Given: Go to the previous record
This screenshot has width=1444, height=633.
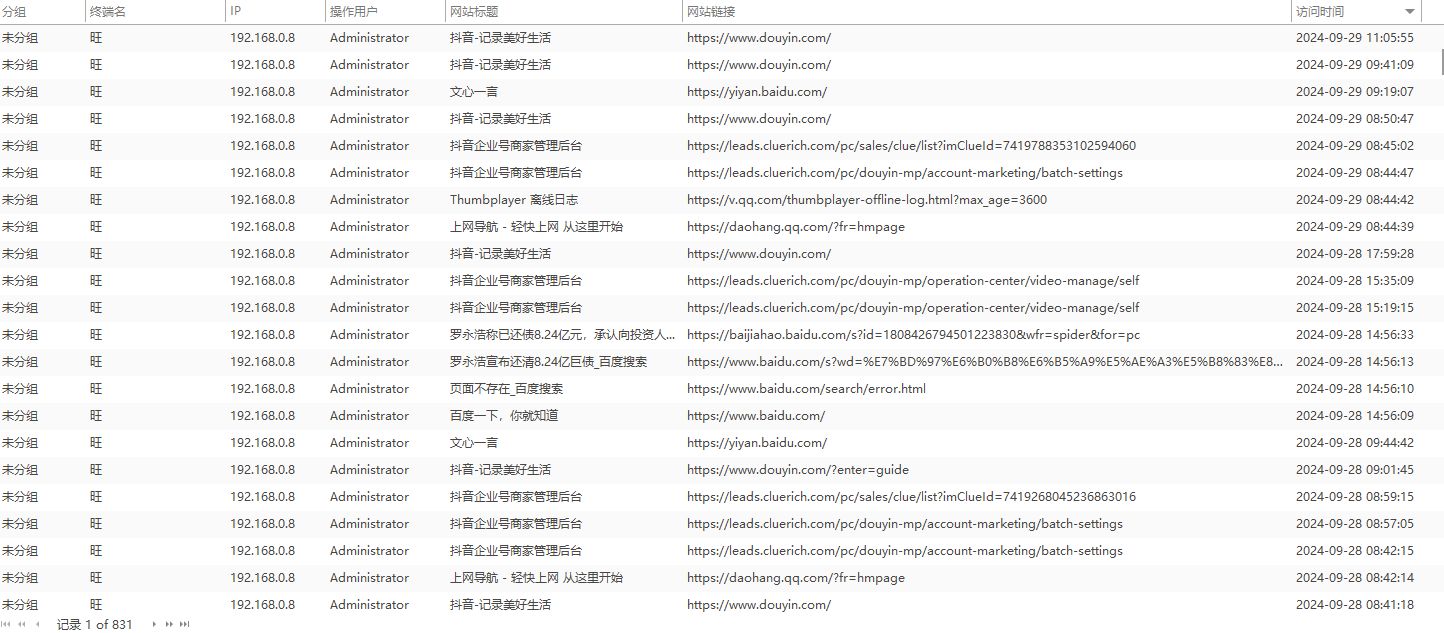Looking at the screenshot, I should pyautogui.click(x=37, y=624).
